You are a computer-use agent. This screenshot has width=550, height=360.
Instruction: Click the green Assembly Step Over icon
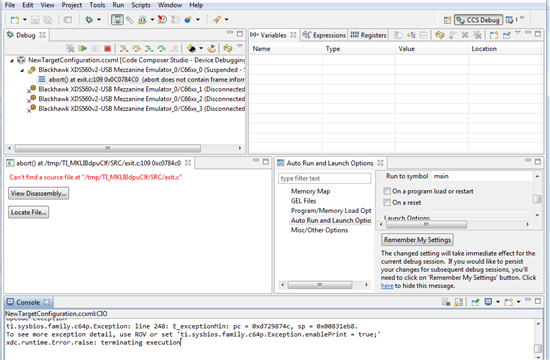161,48
